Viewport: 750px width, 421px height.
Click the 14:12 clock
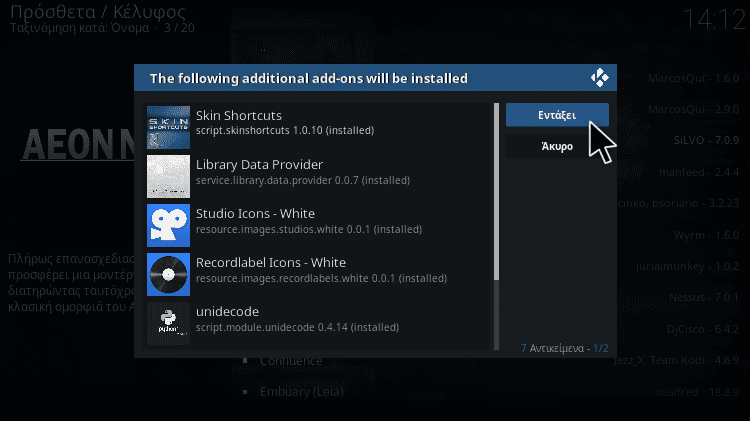click(x=714, y=20)
